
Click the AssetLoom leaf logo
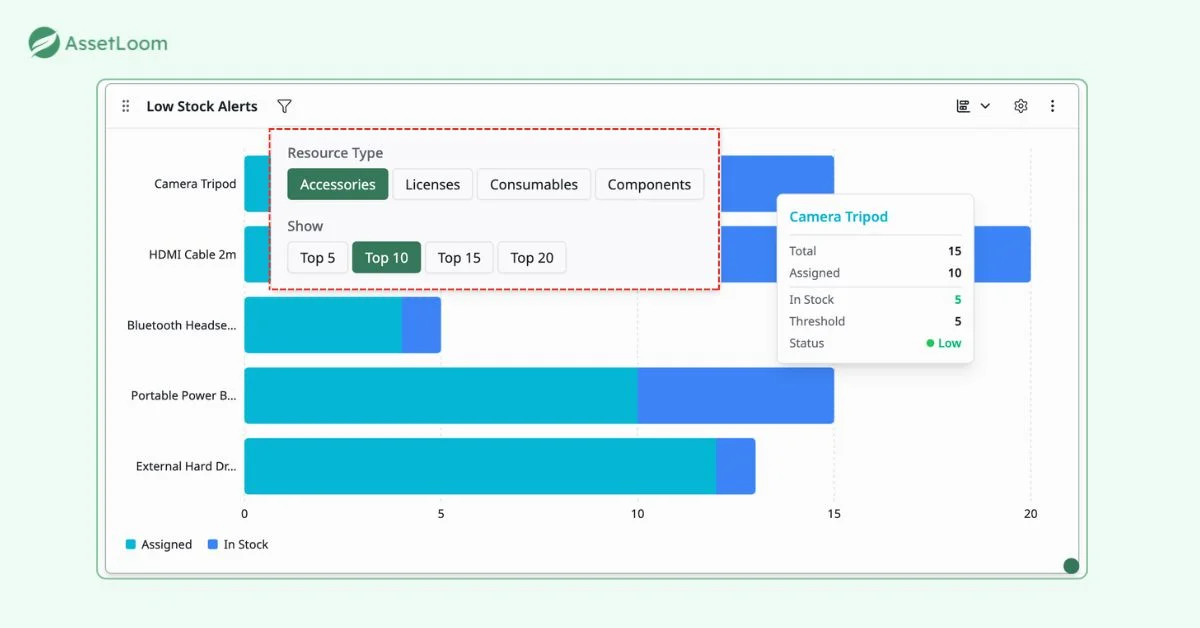(44, 43)
